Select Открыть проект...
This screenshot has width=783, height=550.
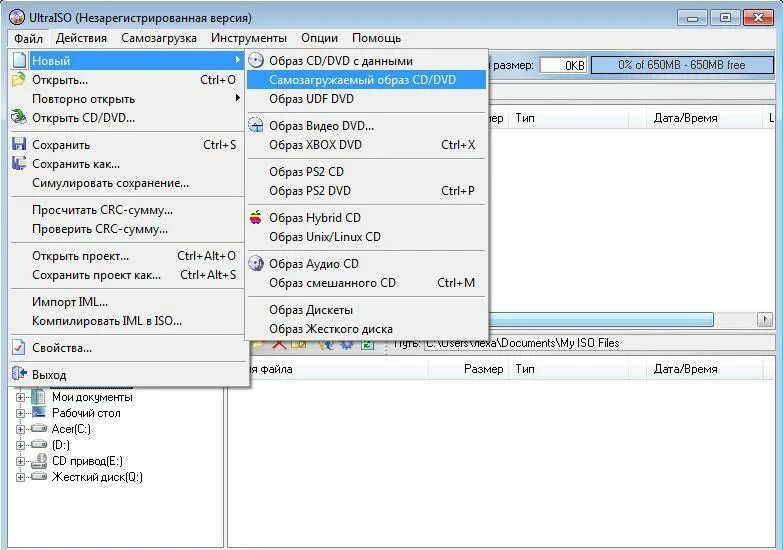[x=127, y=256]
